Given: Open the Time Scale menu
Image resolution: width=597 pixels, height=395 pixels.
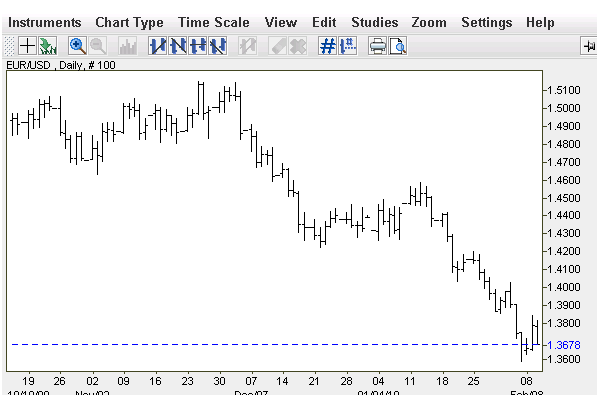Looking at the screenshot, I should (x=214, y=22).
